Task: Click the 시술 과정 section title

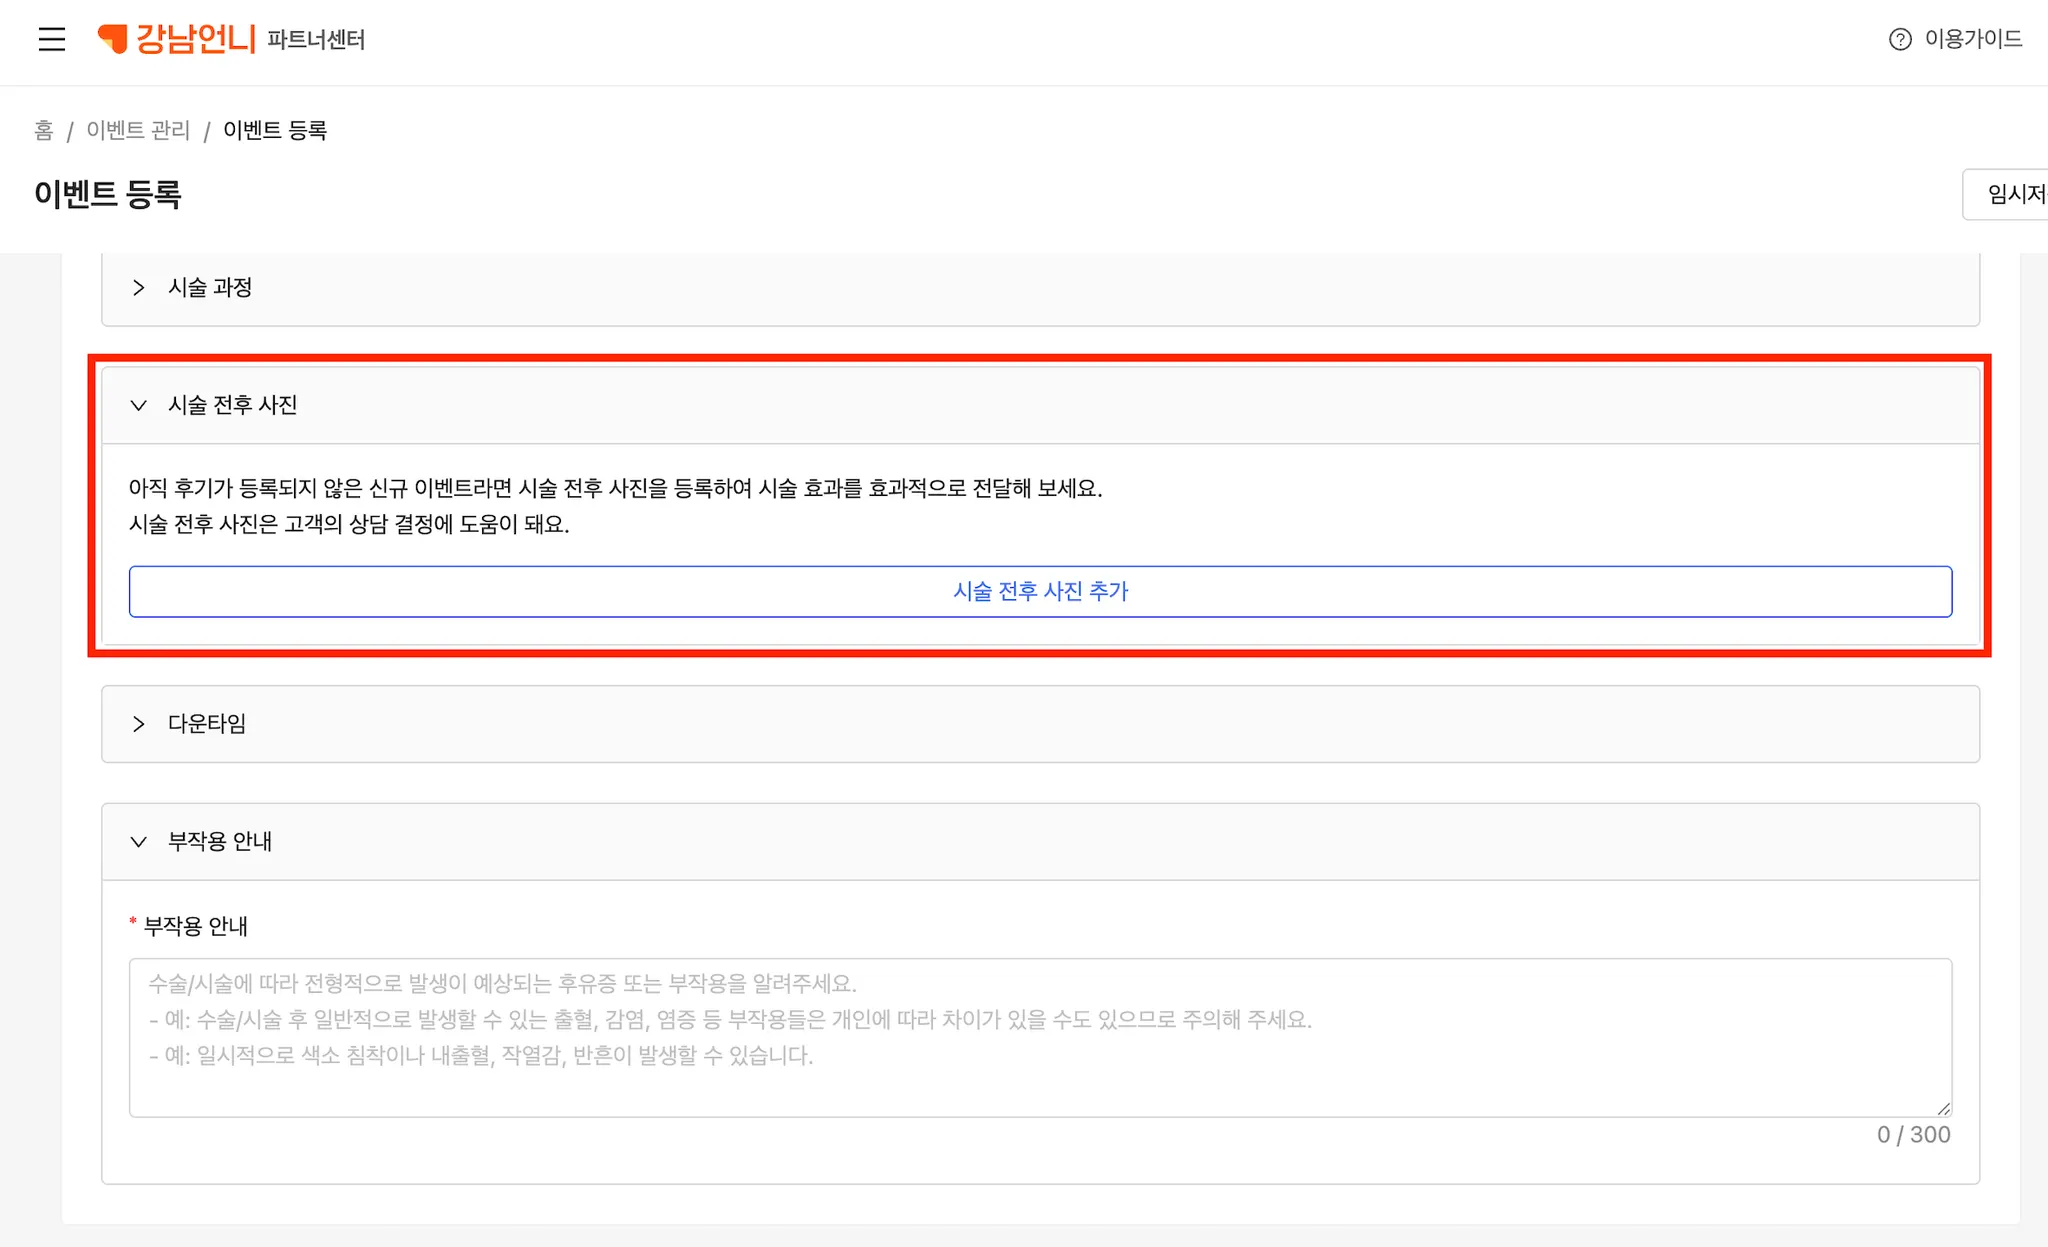Action: [210, 288]
